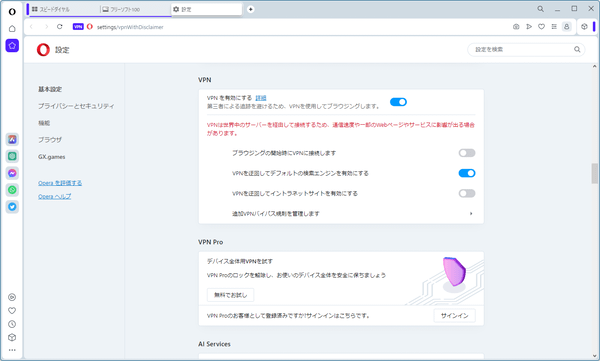Open the tab search magnifier icon
600x361 pixels.
point(540,9)
